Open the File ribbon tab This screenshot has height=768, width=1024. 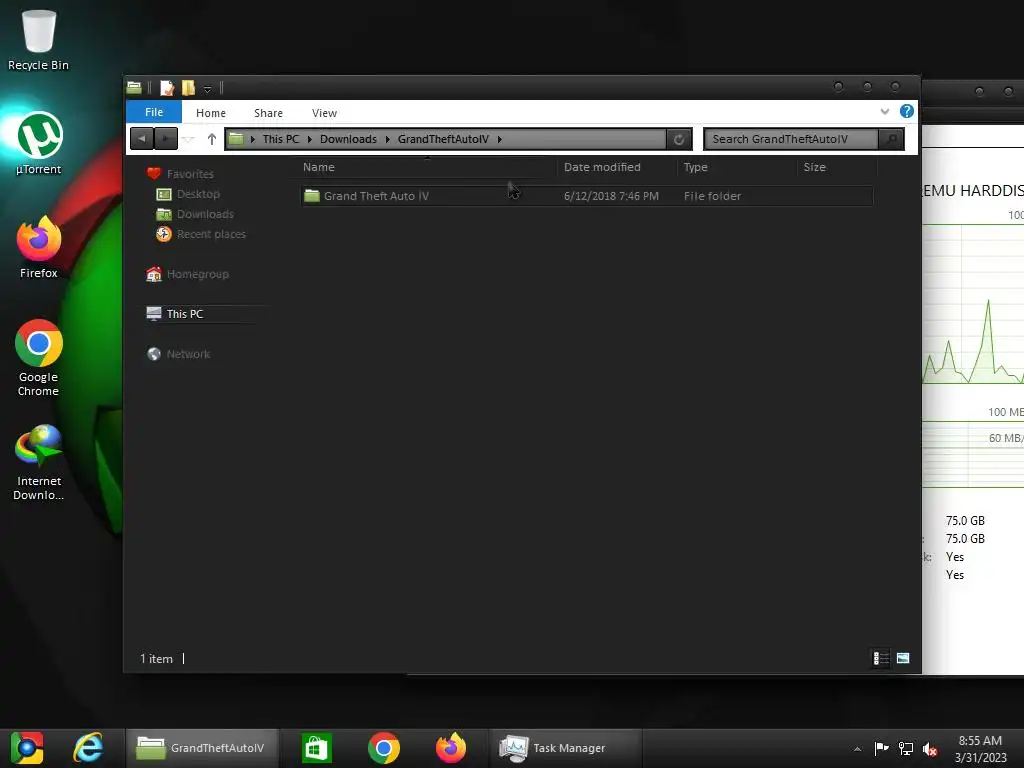pyautogui.click(x=154, y=112)
